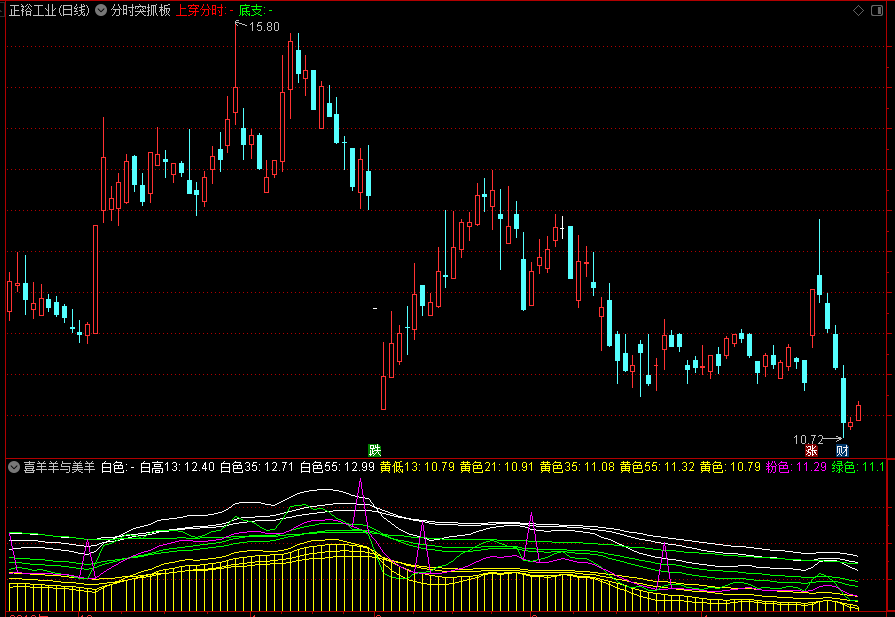Click the 上穿分时 indicator value label
The width and height of the screenshot is (895, 617).
pyautogui.click(x=205, y=10)
